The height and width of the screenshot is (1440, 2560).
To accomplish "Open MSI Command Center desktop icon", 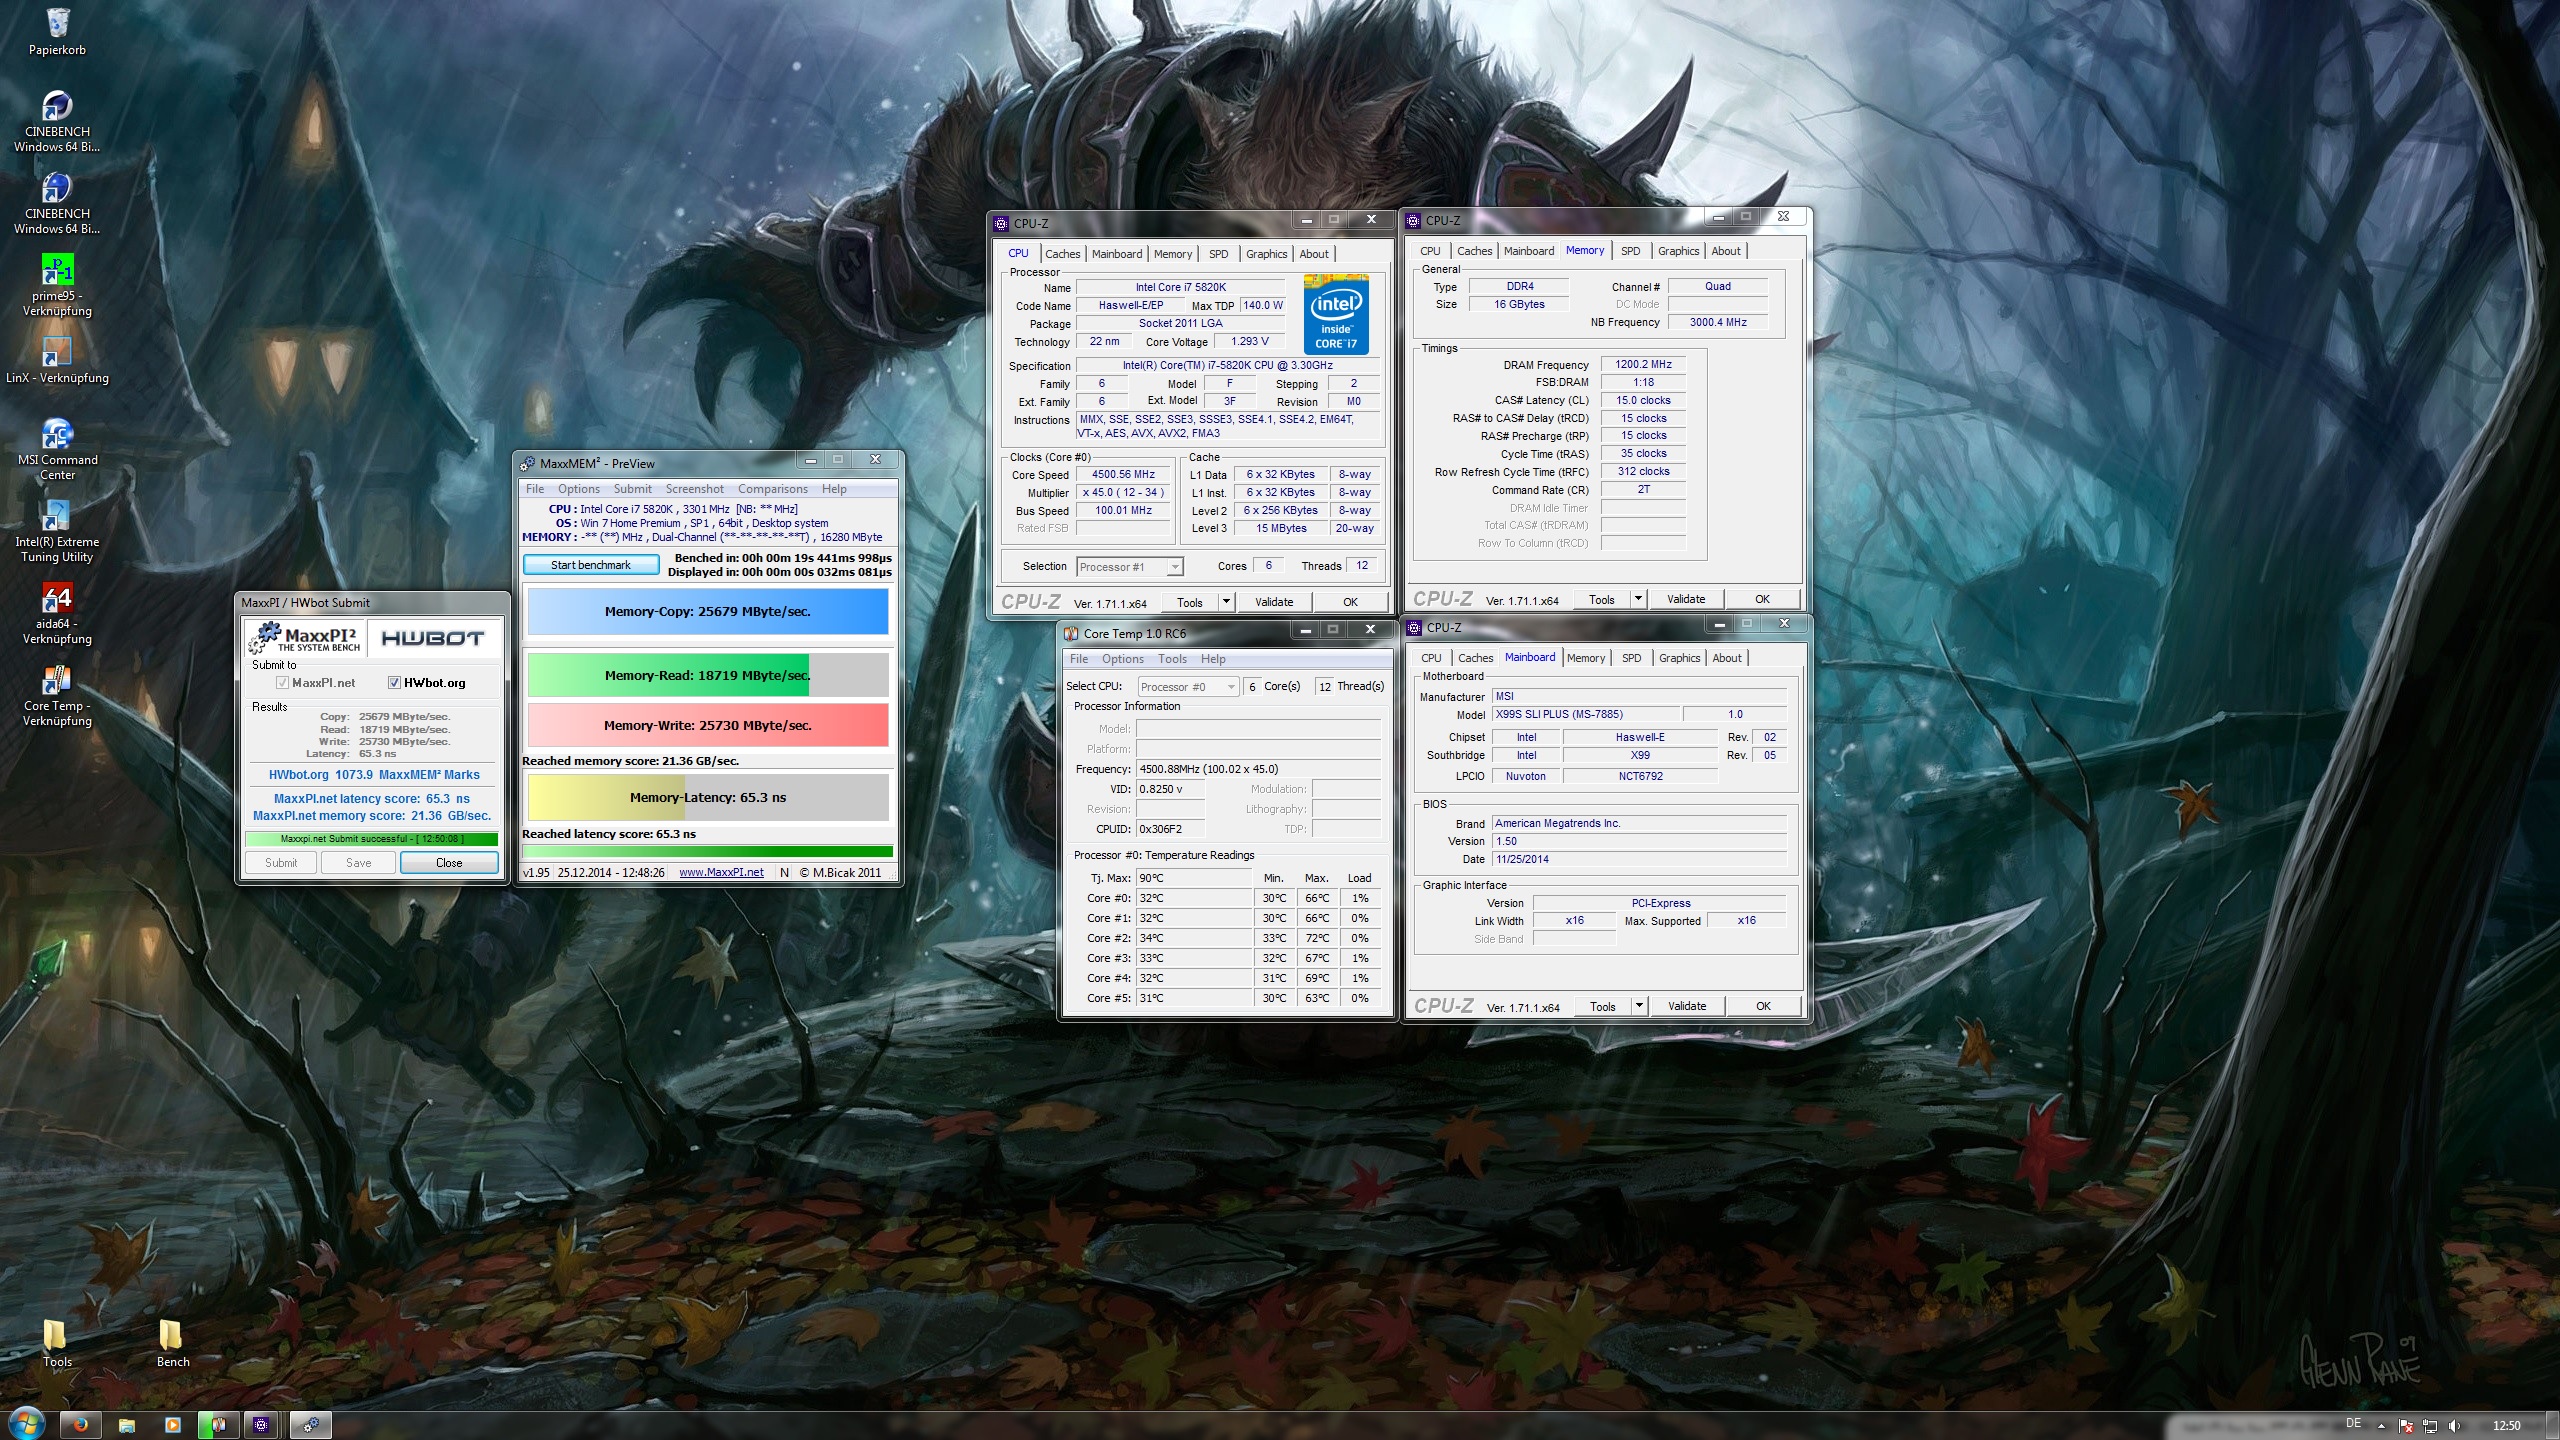I will tap(57, 435).
